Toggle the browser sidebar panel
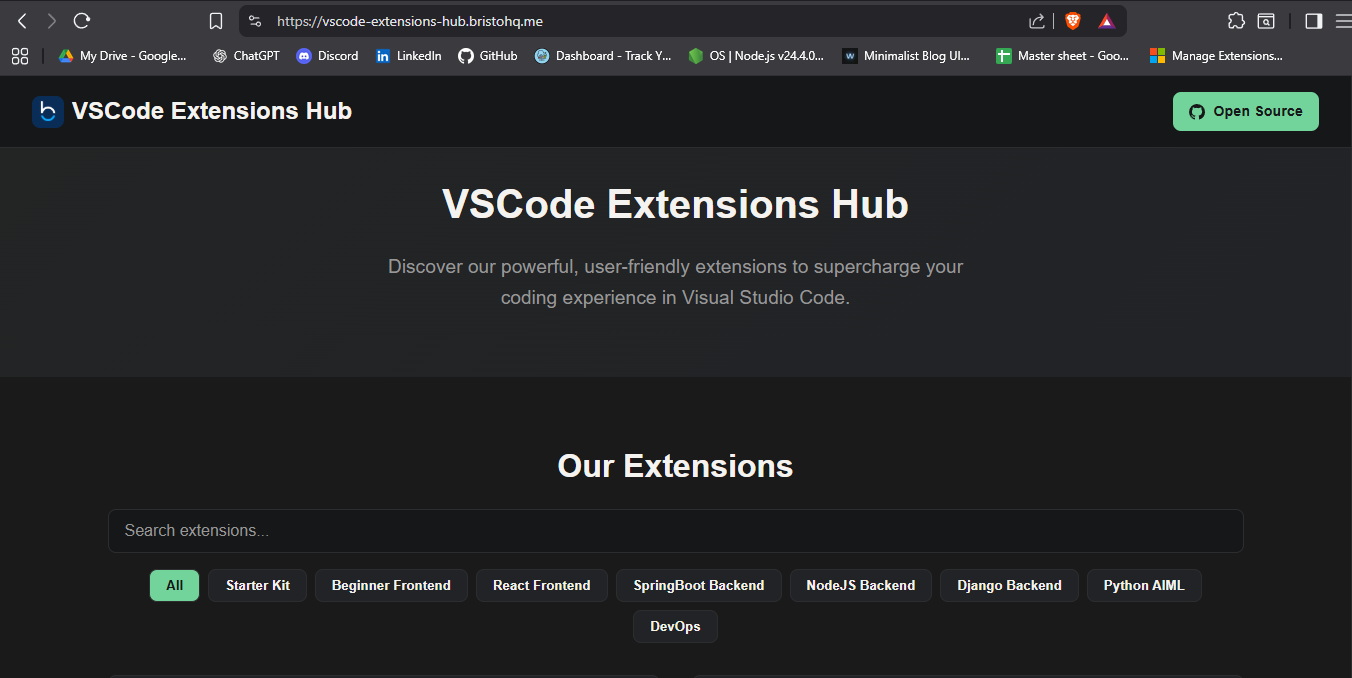The width and height of the screenshot is (1352, 678). tap(1311, 20)
